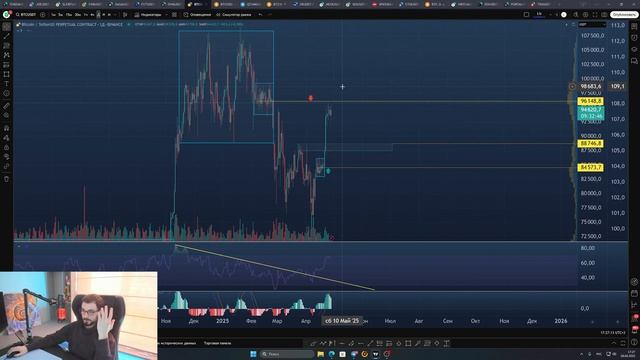Add a symbol to compare
Screen dimensions: 640x360
[x=42, y=15]
